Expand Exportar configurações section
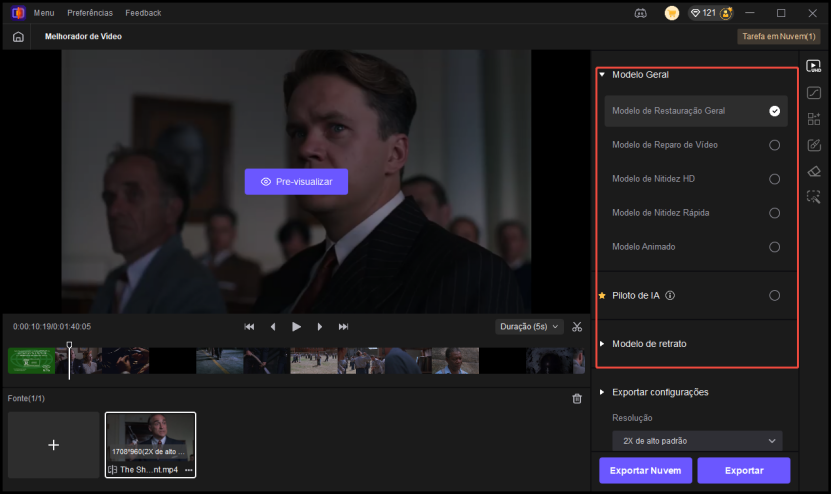The height and width of the screenshot is (494, 831). (x=602, y=392)
